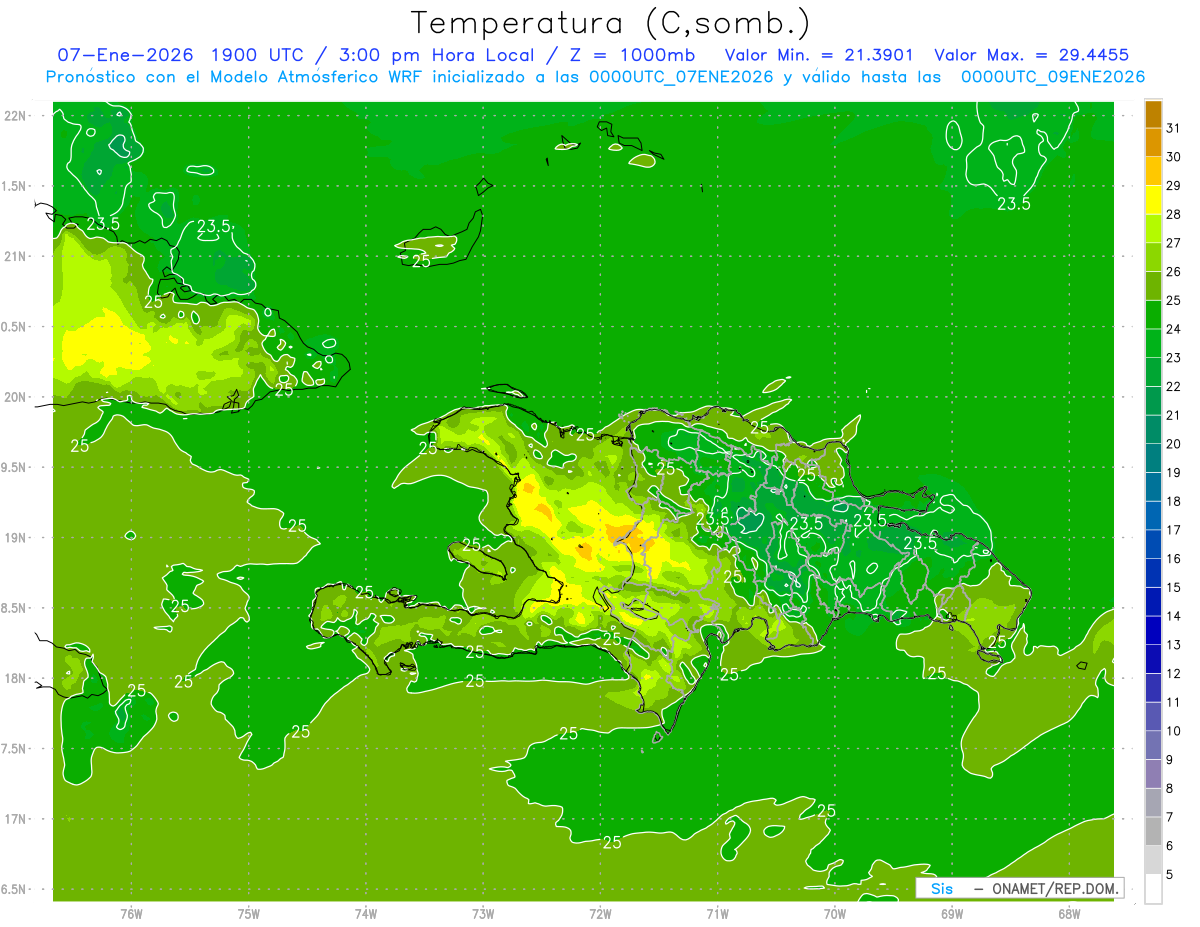Click the '1900 UTC' time text
The width and height of the screenshot is (1200, 927).
pos(257,55)
